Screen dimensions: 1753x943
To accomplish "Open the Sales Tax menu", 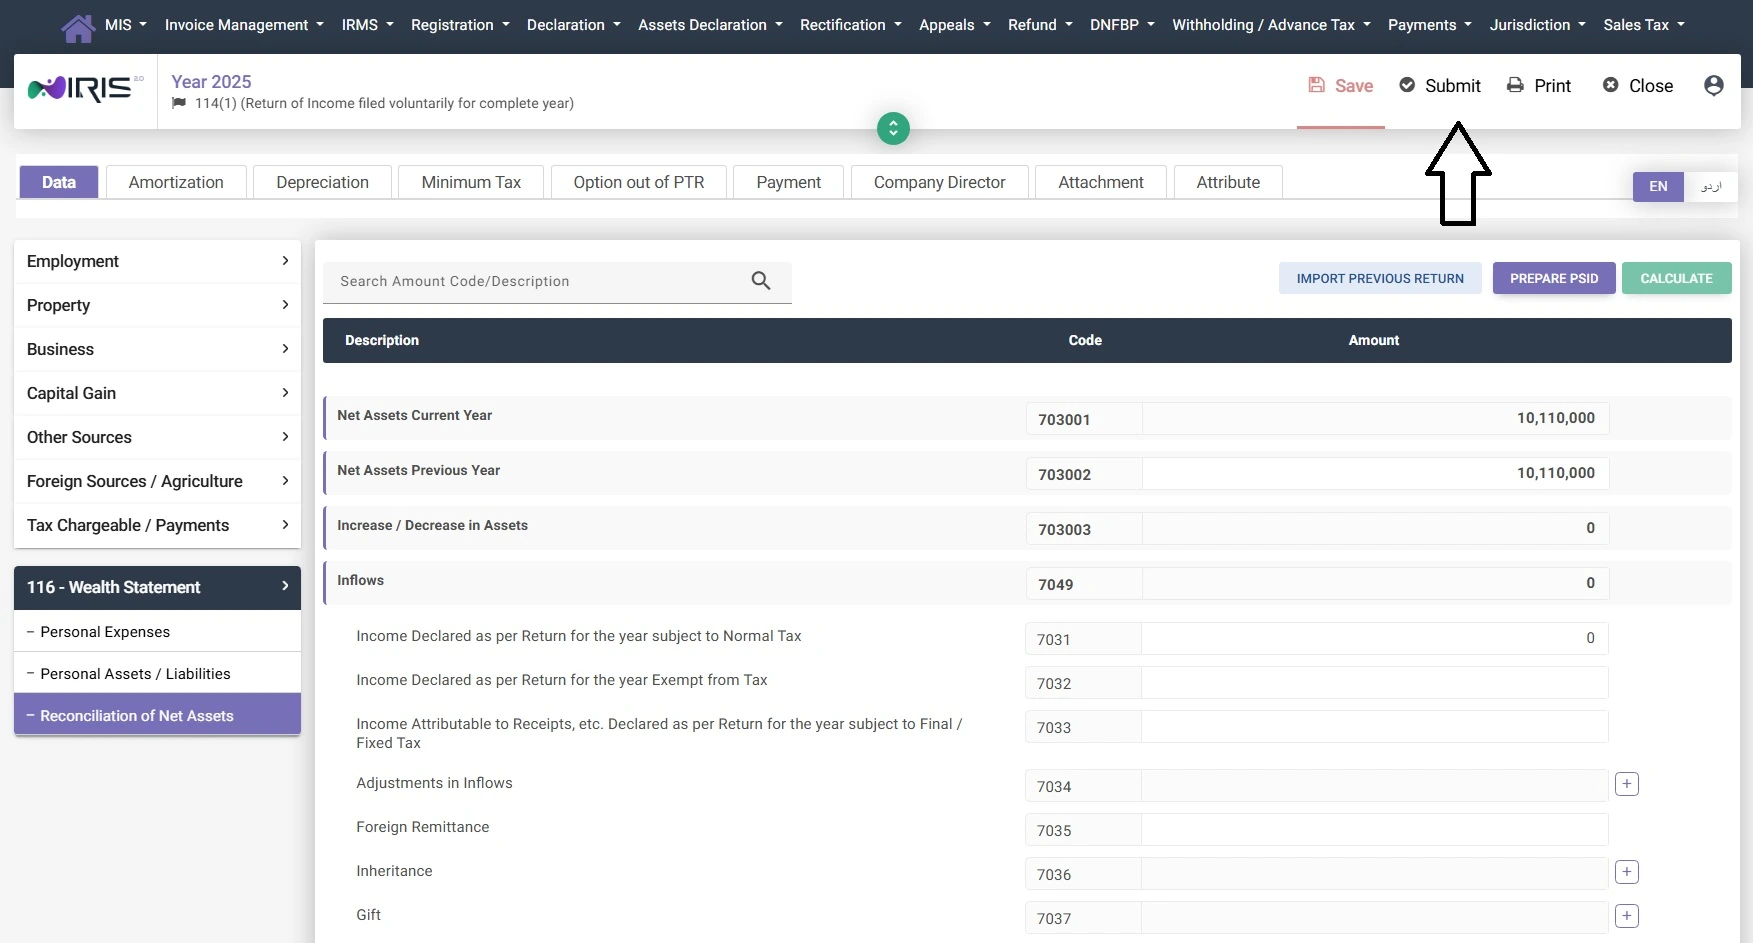I will pos(1644,25).
